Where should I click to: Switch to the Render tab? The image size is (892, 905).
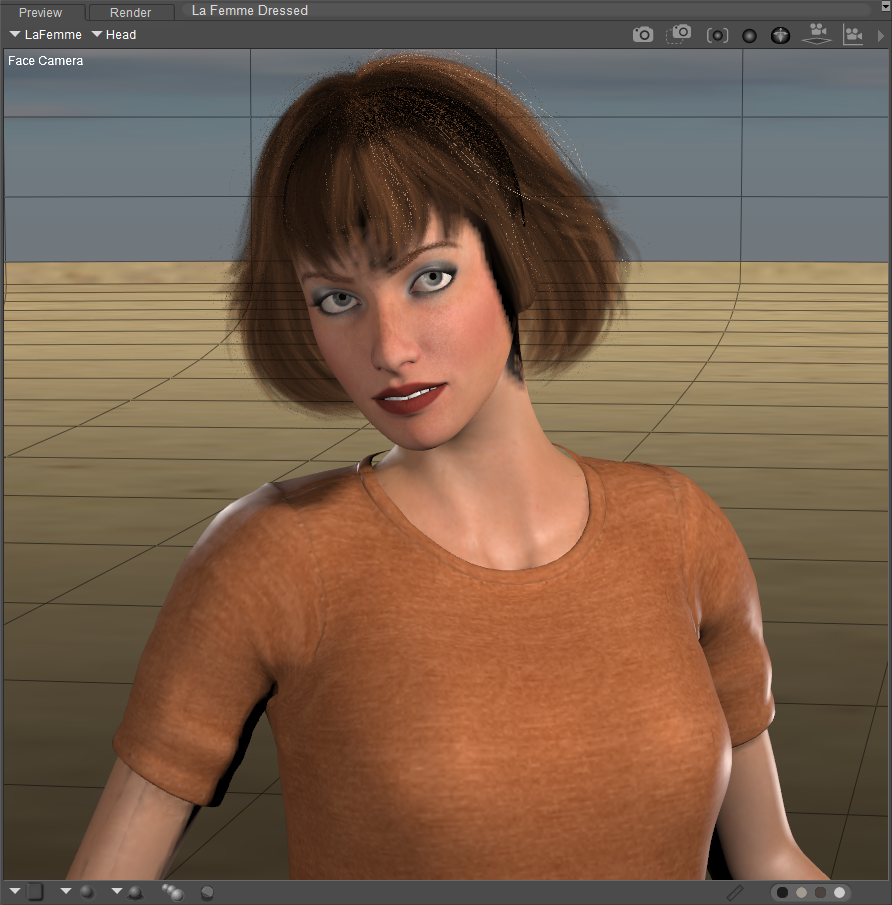pyautogui.click(x=130, y=12)
